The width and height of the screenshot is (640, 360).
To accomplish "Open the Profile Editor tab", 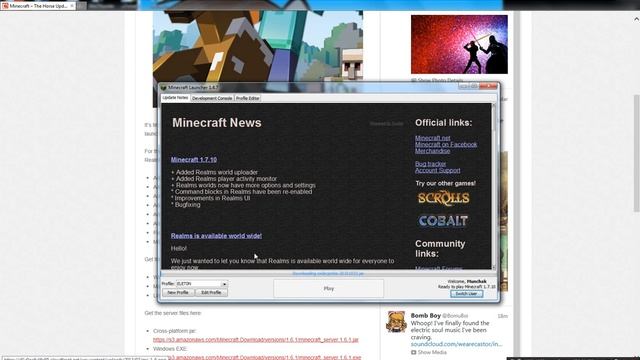I will click(x=247, y=98).
